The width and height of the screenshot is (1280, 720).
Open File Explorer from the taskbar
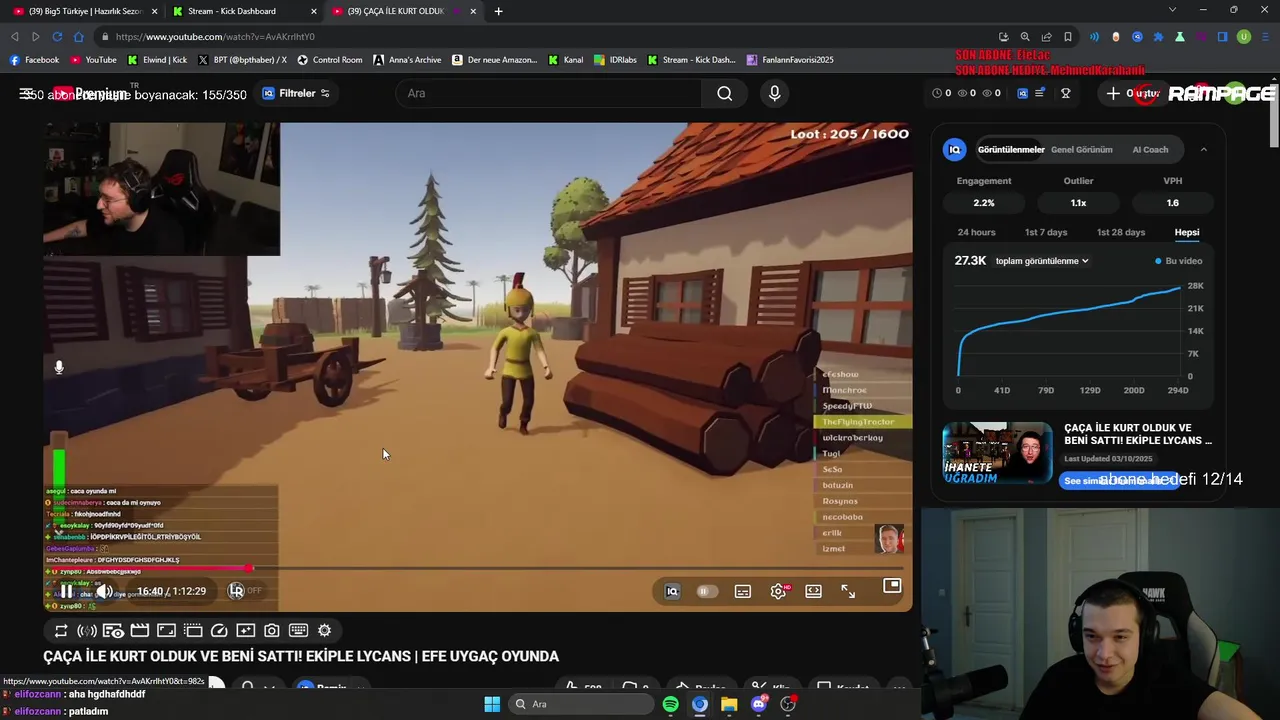pyautogui.click(x=729, y=704)
